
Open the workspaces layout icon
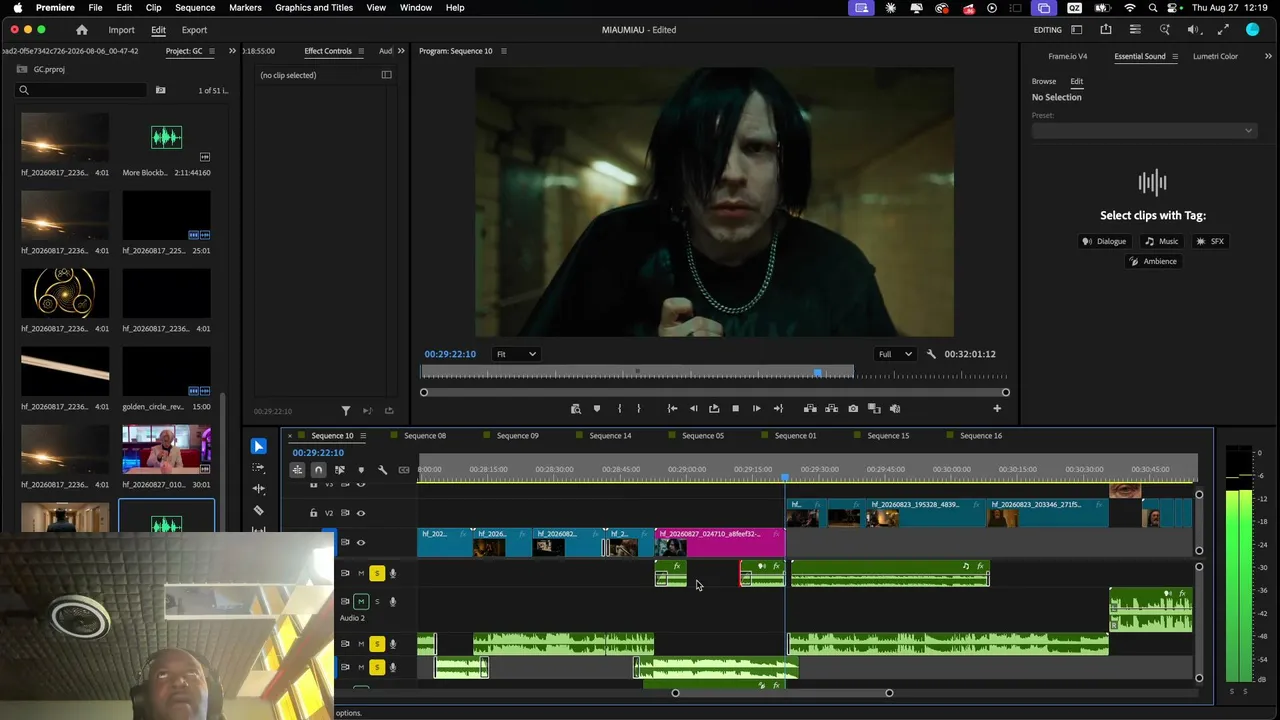click(x=1077, y=30)
